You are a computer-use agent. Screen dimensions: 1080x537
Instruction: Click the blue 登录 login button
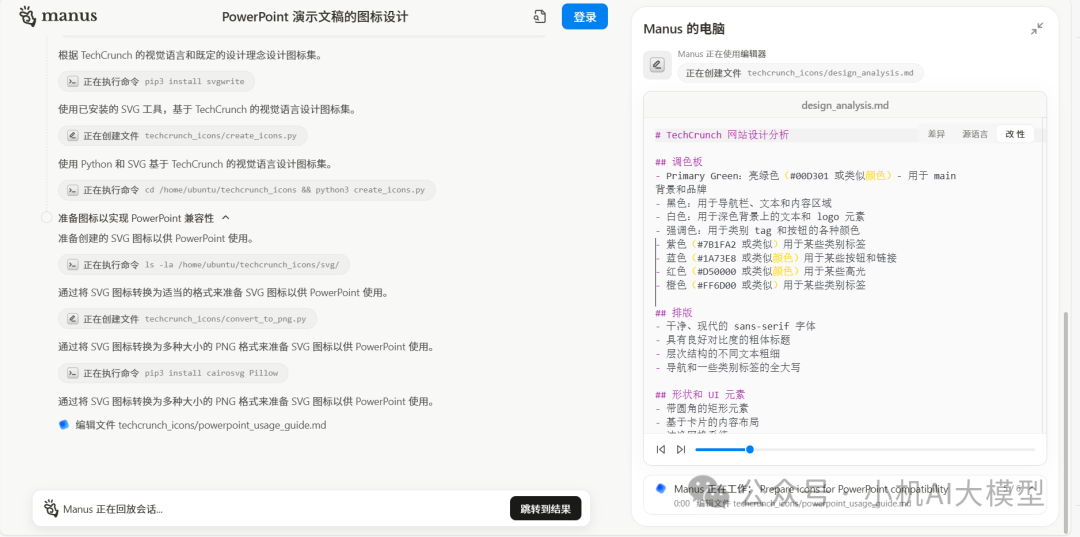click(585, 17)
